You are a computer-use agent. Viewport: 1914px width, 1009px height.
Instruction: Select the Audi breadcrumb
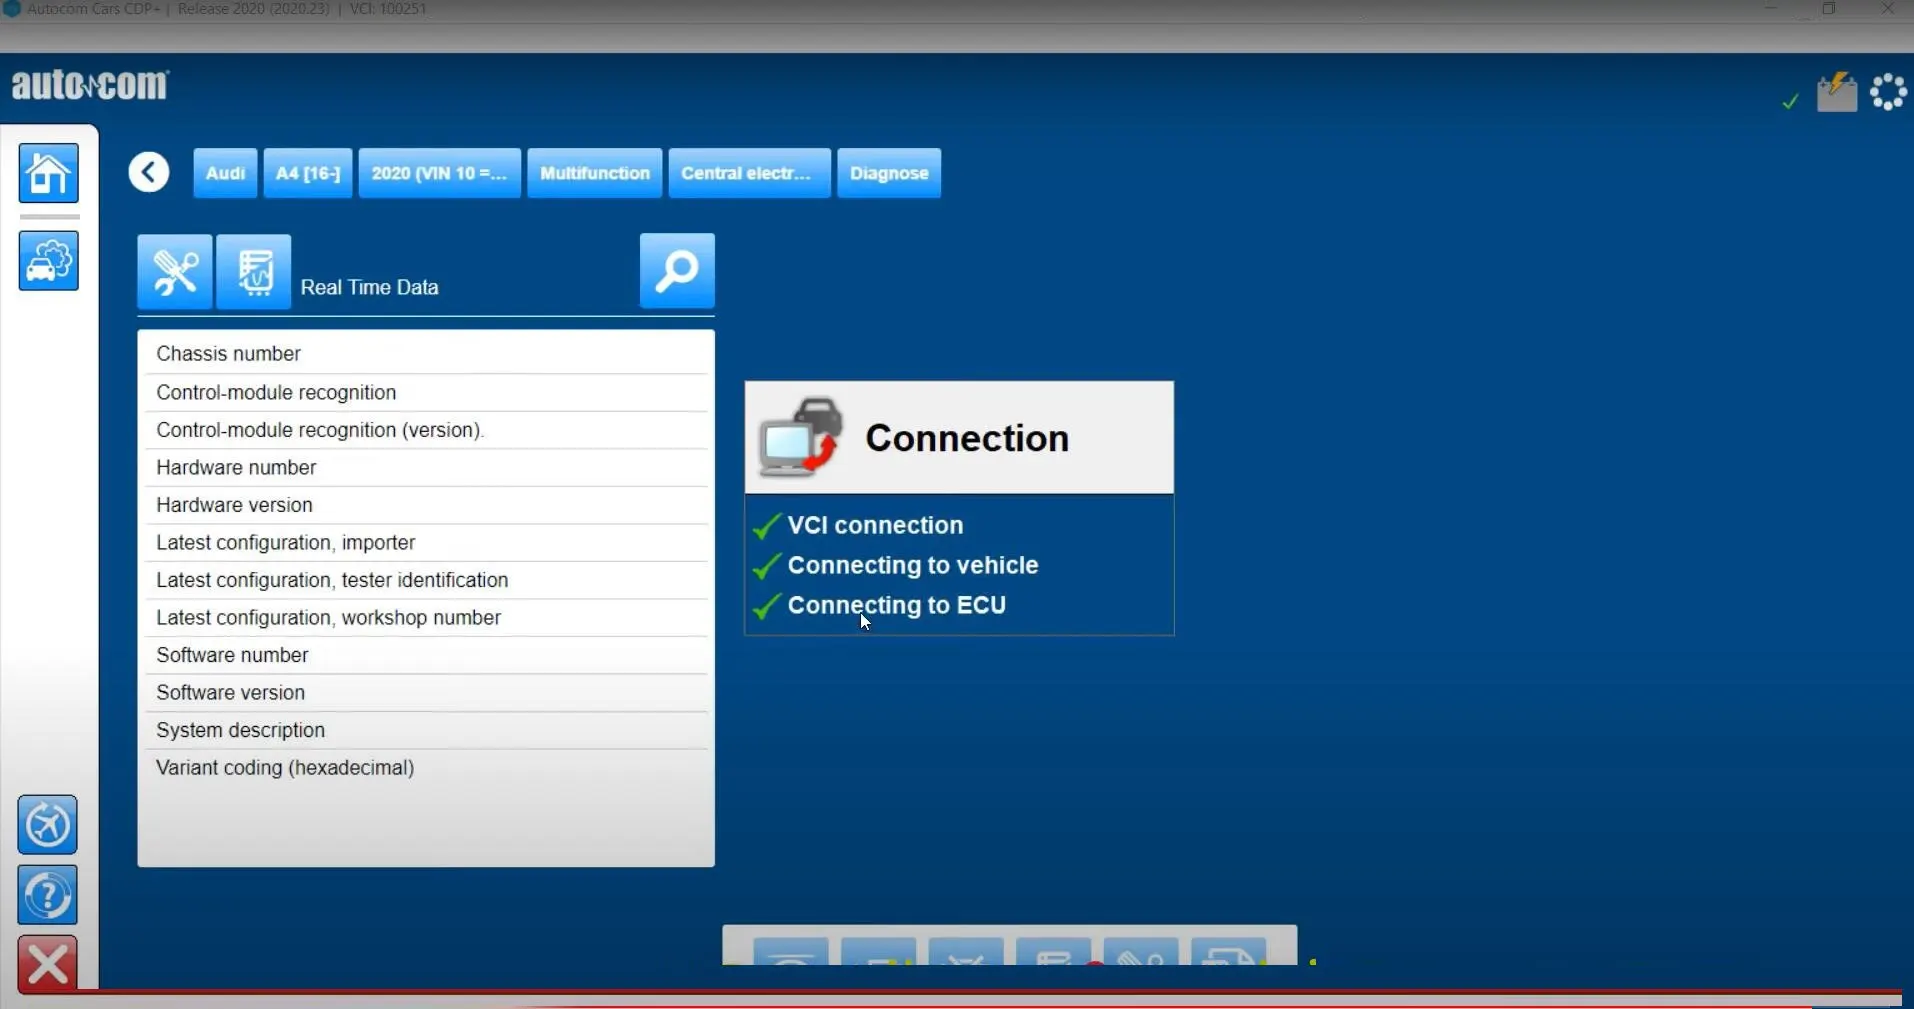click(x=225, y=173)
